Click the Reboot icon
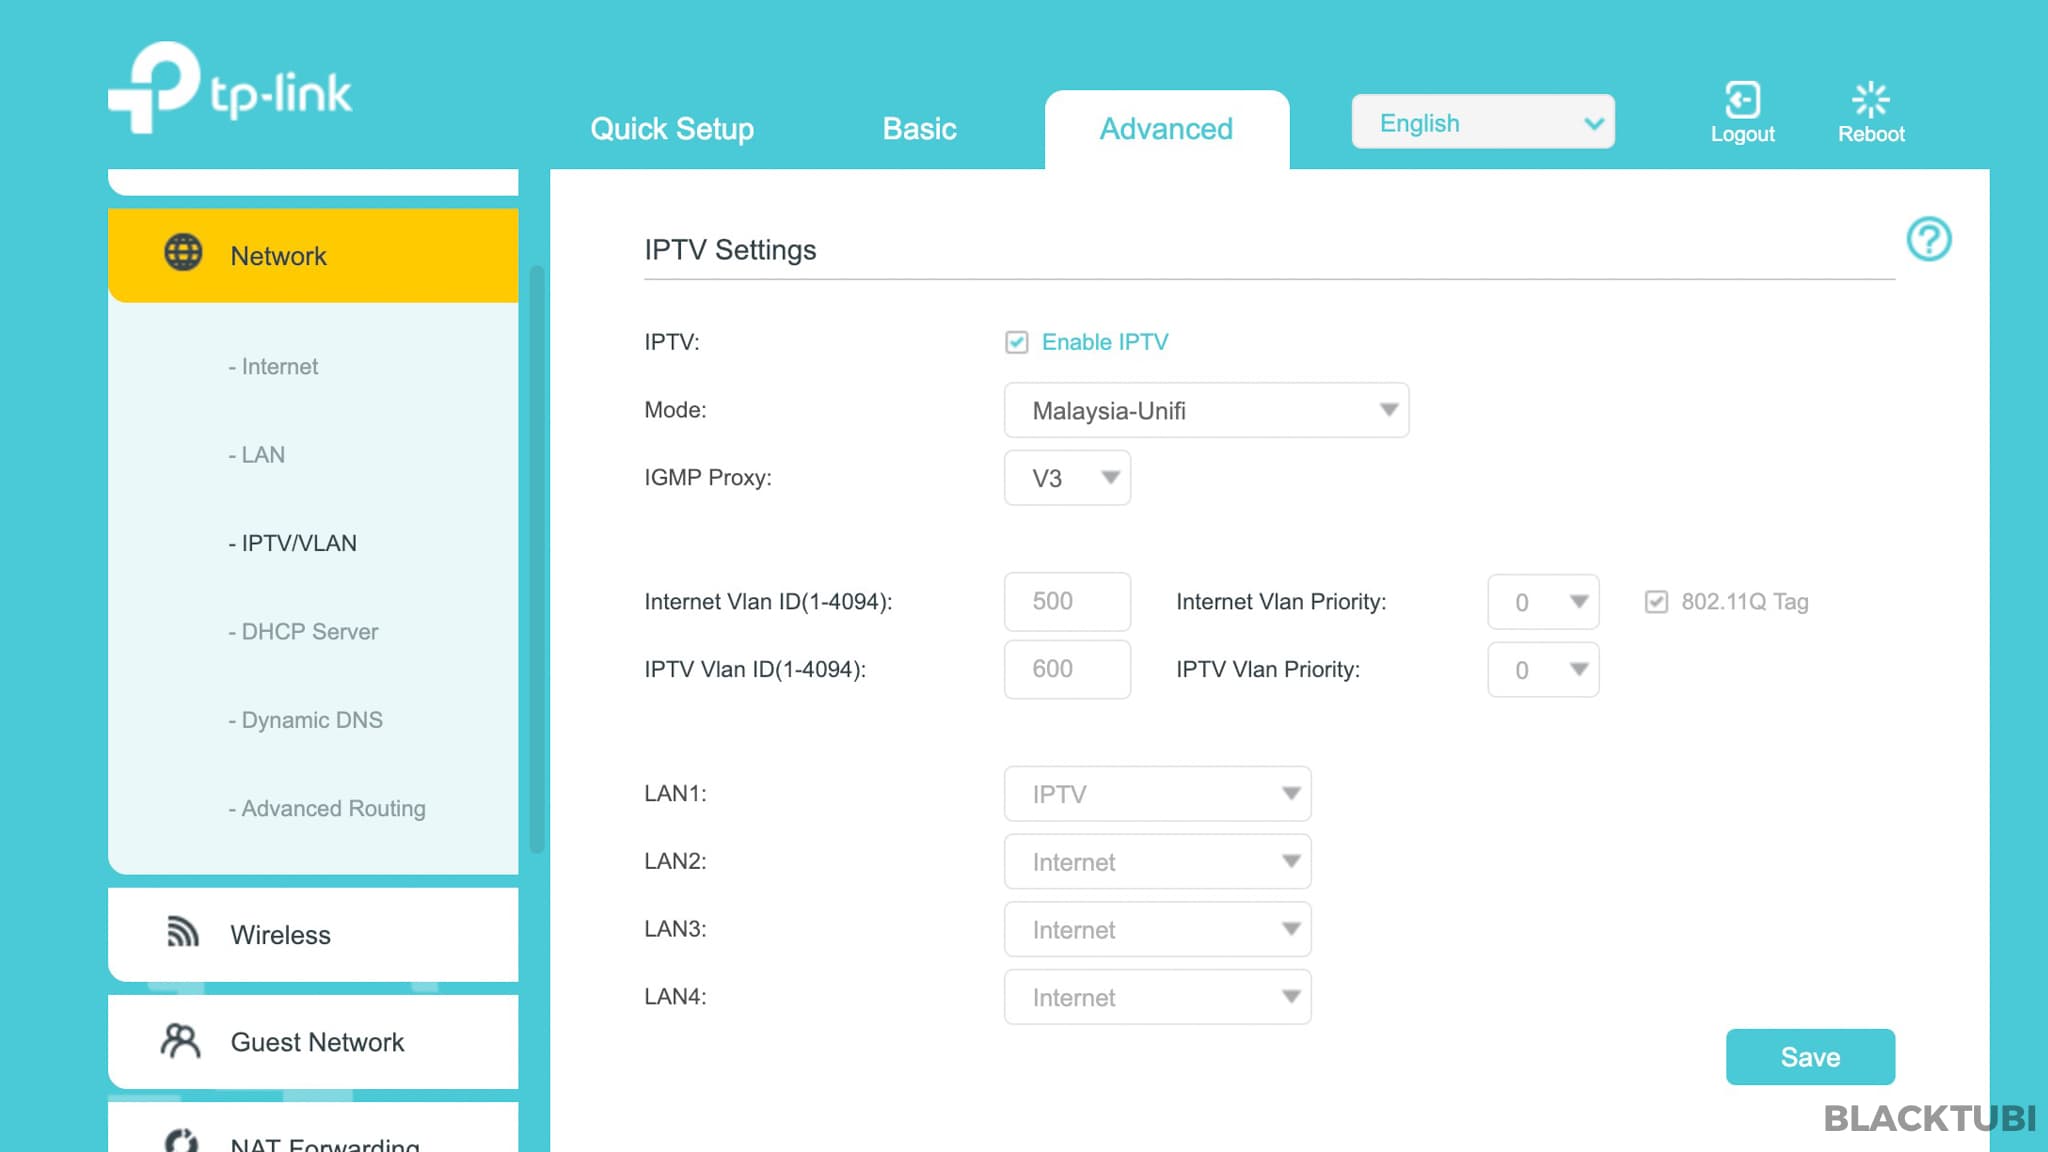Viewport: 2048px width, 1152px height. pos(1871,100)
